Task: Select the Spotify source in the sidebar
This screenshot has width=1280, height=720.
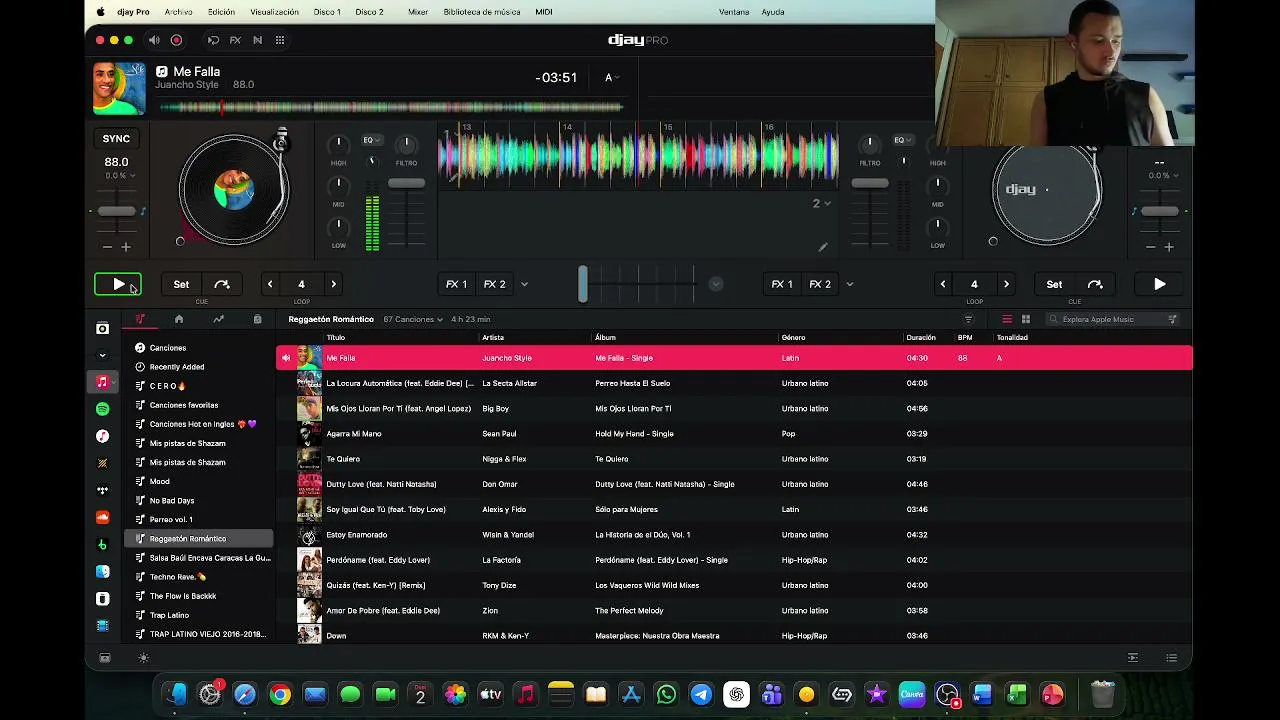Action: click(x=102, y=409)
